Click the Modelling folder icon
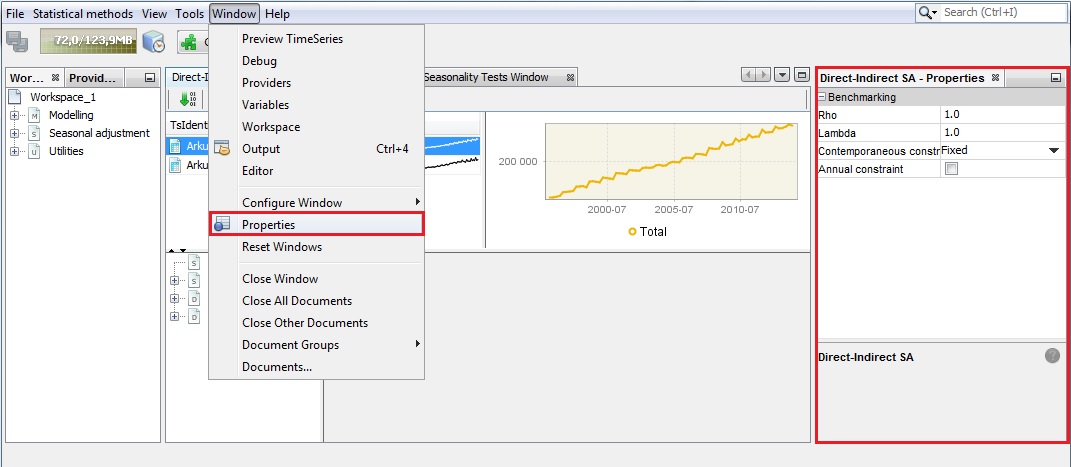1071x467 pixels. point(36,115)
